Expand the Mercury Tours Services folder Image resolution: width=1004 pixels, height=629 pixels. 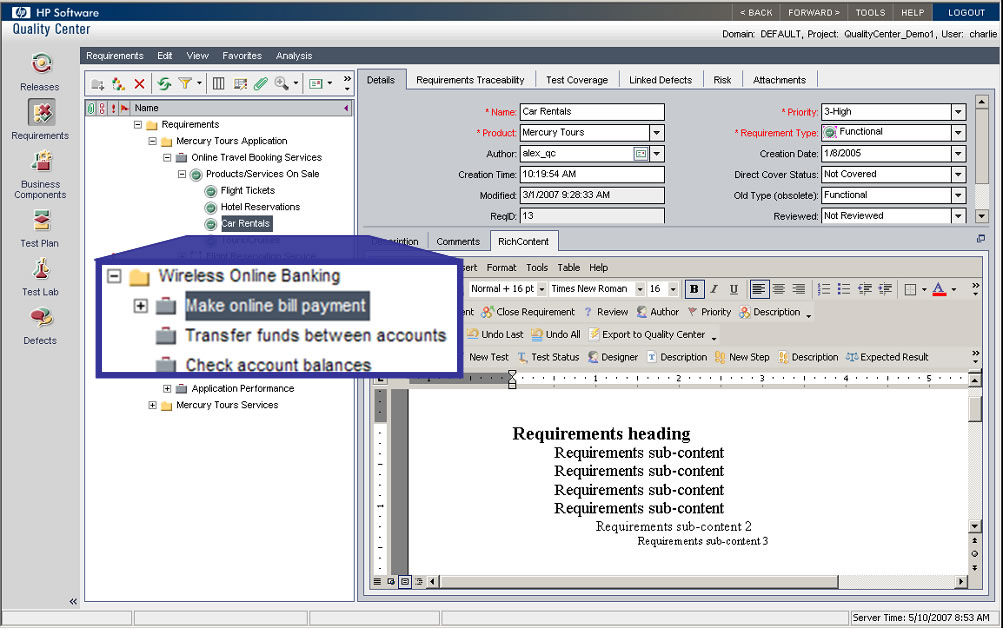coord(152,405)
